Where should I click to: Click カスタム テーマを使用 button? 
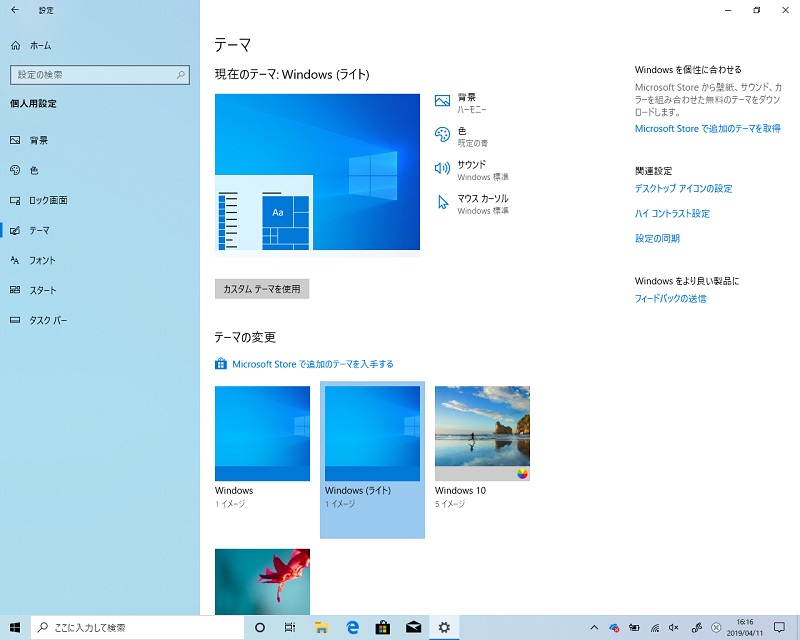(262, 289)
